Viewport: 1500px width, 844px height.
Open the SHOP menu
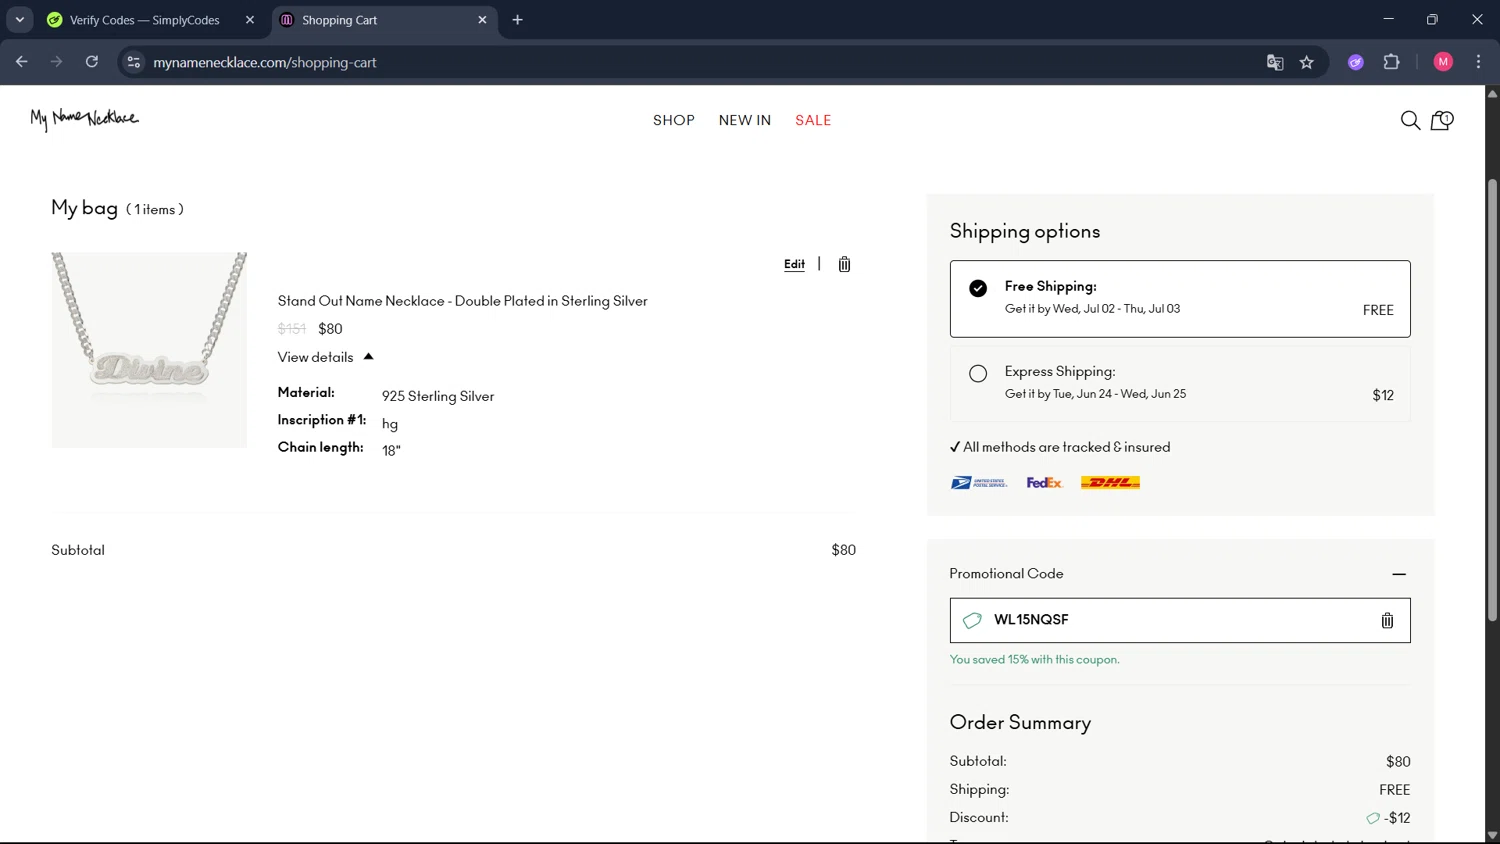[674, 120]
